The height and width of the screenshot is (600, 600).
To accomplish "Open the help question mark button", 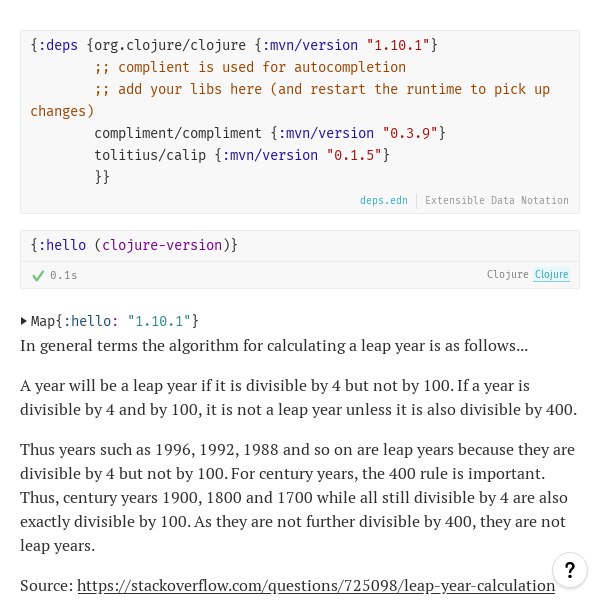I will pyautogui.click(x=569, y=570).
